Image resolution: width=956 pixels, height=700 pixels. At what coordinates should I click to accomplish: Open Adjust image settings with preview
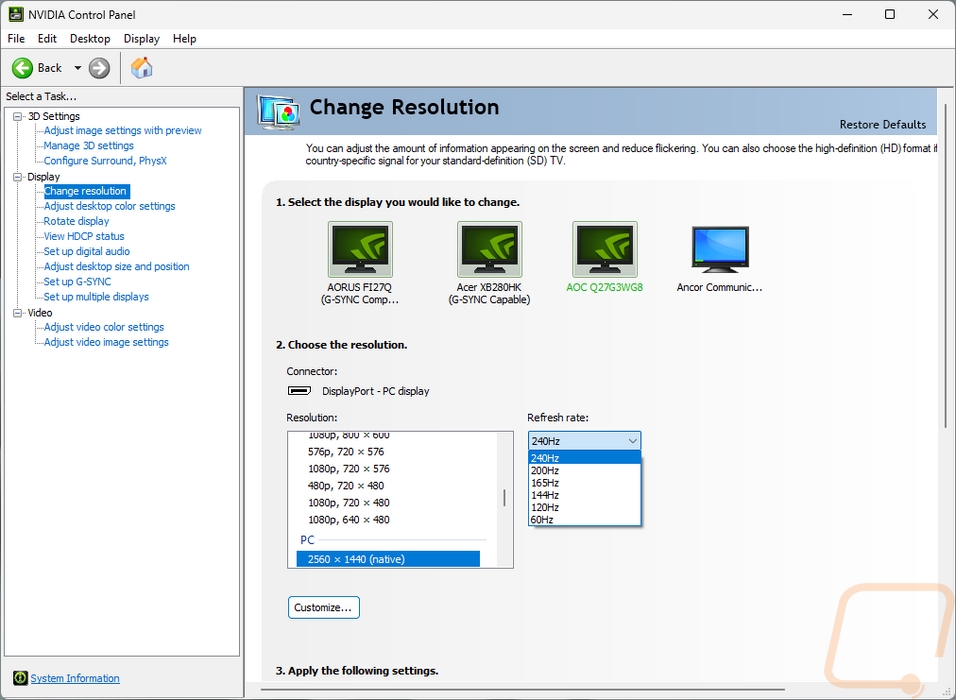click(x=123, y=130)
